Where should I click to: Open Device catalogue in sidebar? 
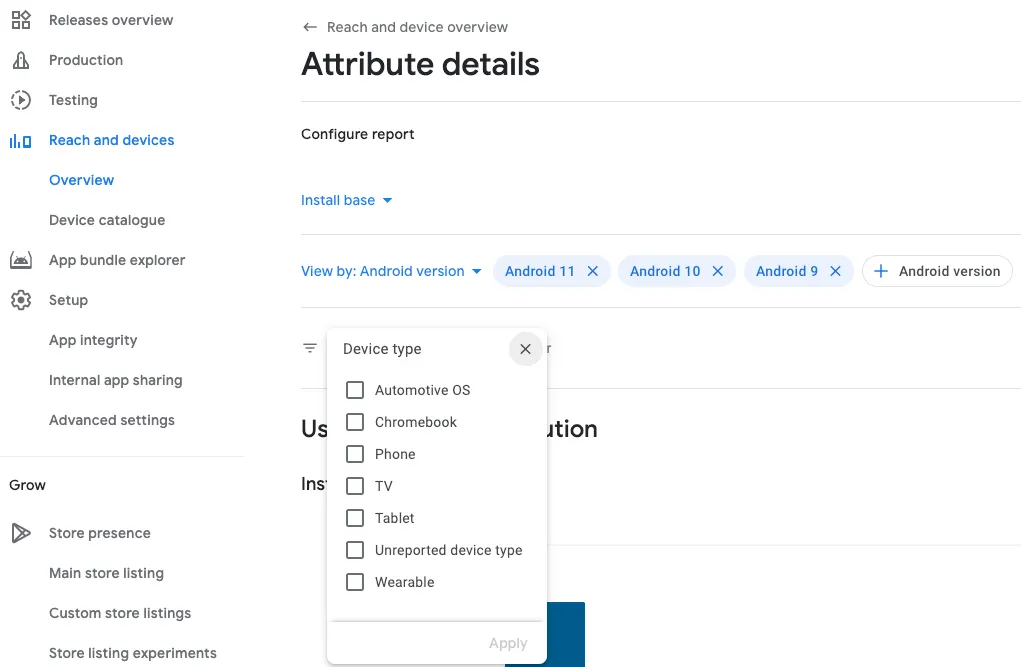pos(107,220)
